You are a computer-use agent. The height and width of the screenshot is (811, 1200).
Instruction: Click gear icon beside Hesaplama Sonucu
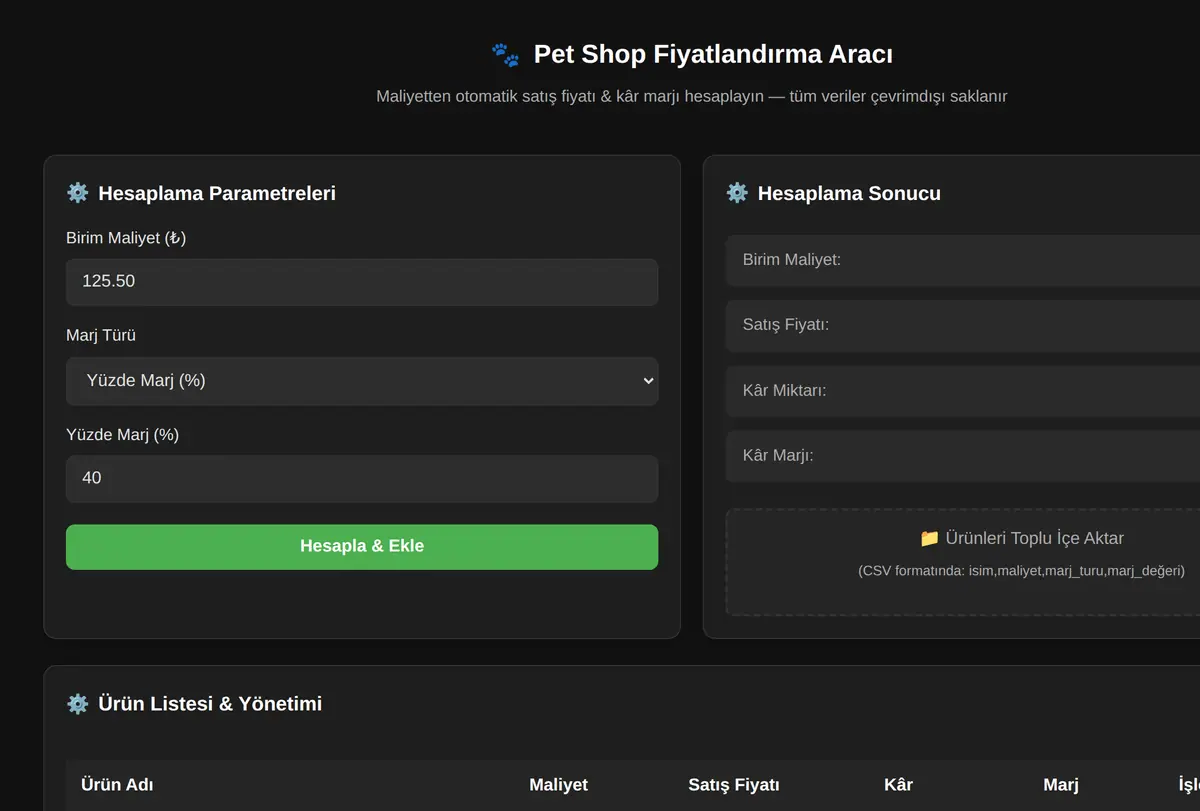(x=737, y=193)
